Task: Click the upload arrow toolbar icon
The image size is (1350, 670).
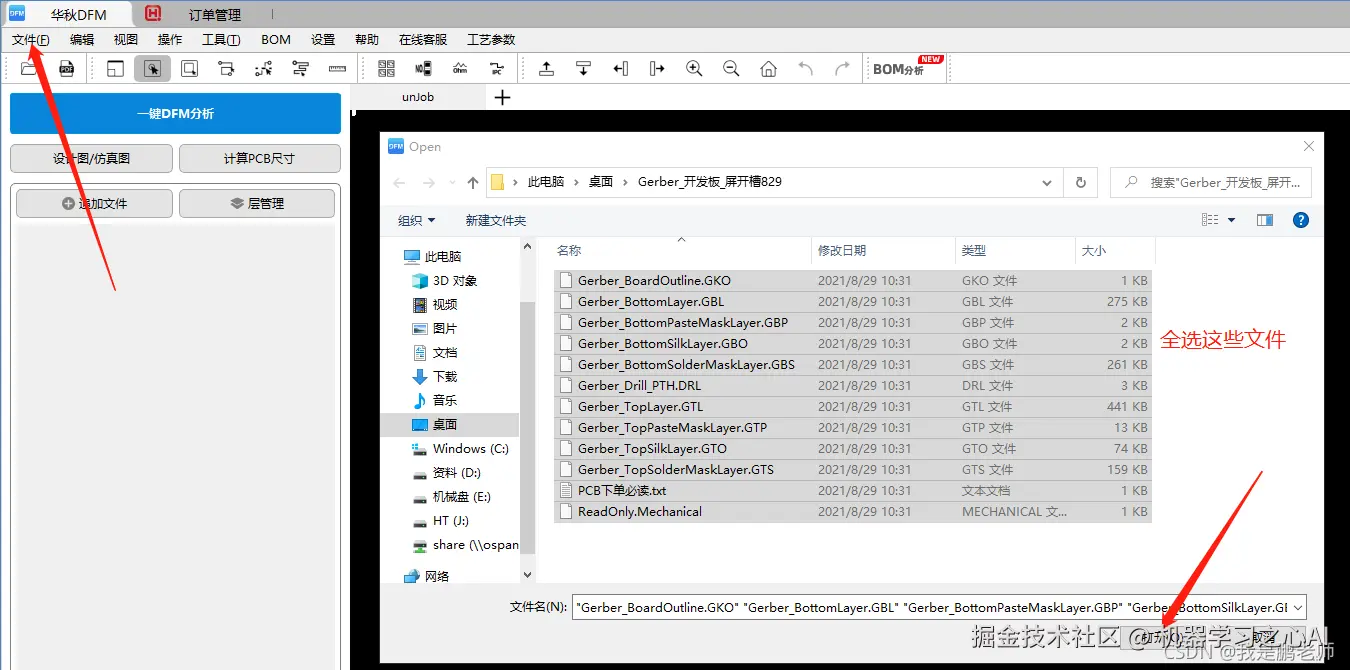Action: (546, 69)
